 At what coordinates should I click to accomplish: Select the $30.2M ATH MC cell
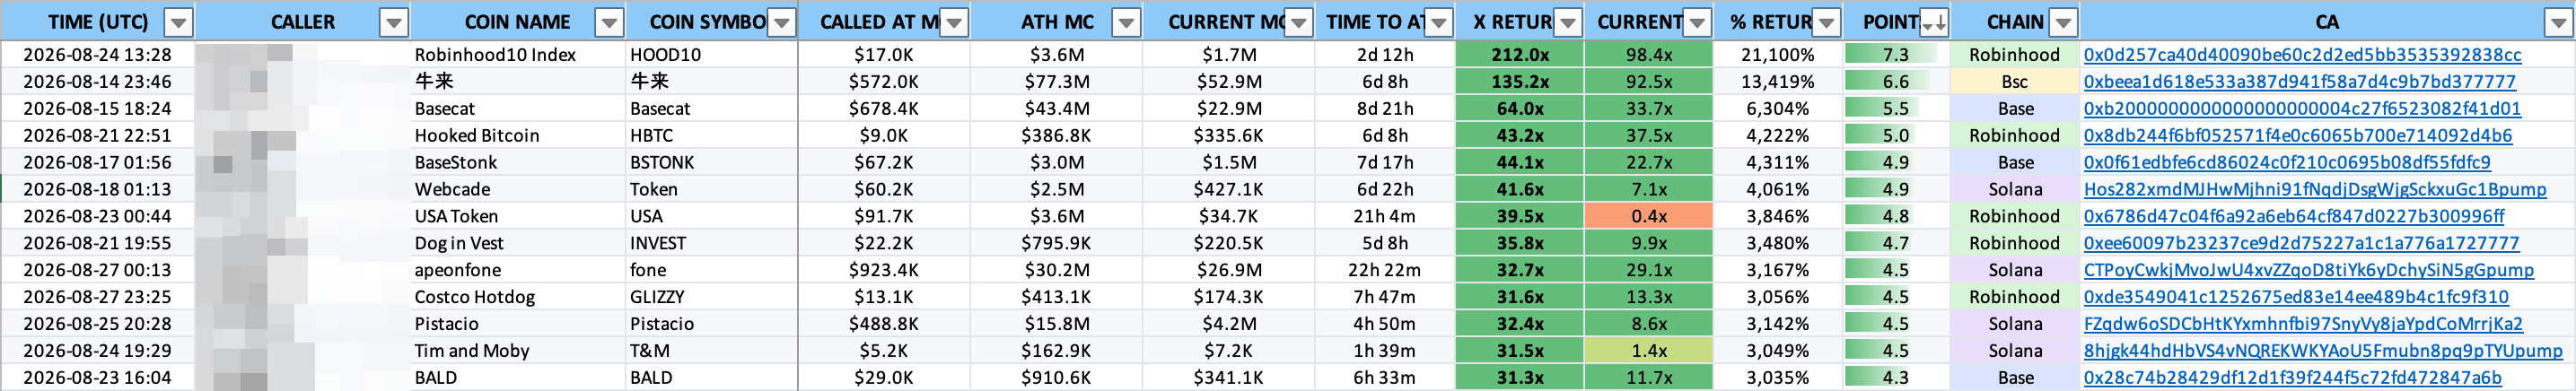1056,271
